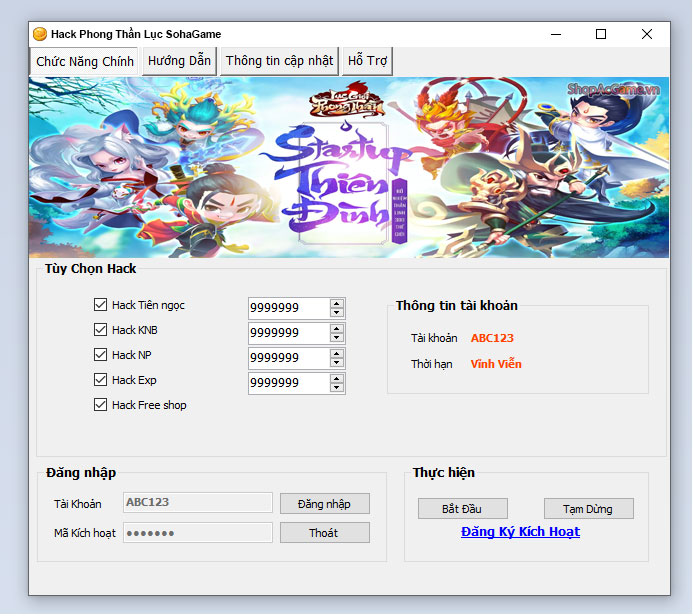The height and width of the screenshot is (616, 693).
Task: Minimize the Hack Phong Thần Lục window
Action: point(556,34)
